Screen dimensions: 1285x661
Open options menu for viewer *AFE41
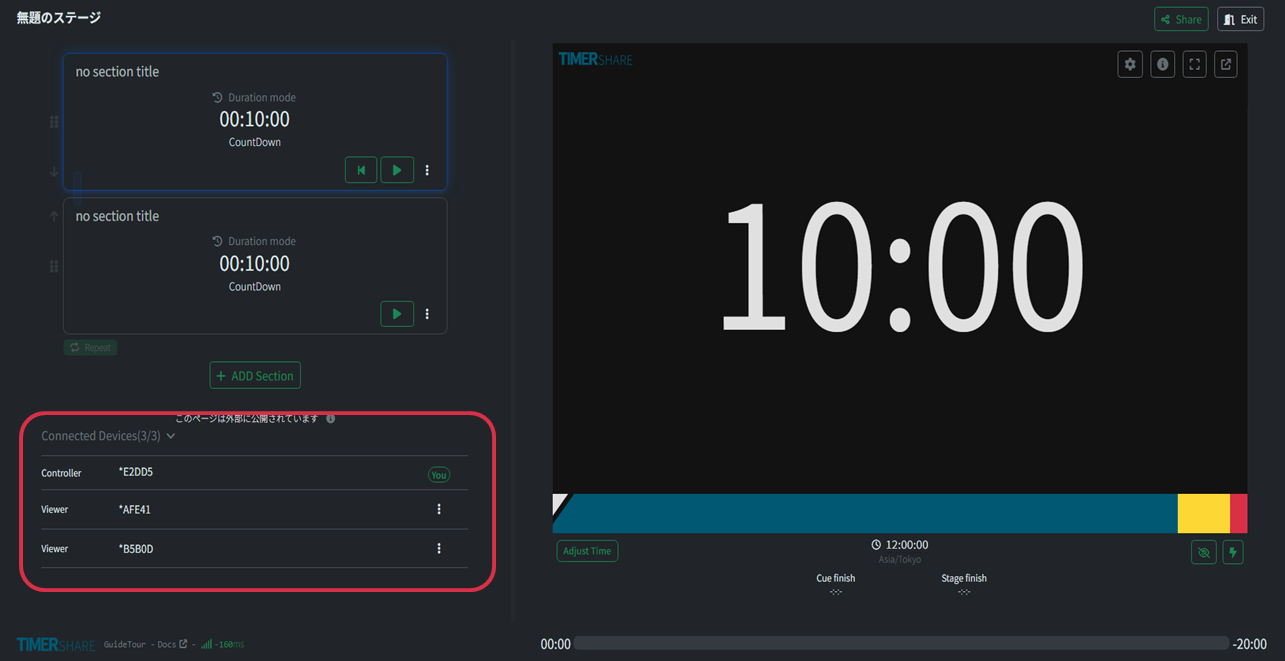pos(439,510)
